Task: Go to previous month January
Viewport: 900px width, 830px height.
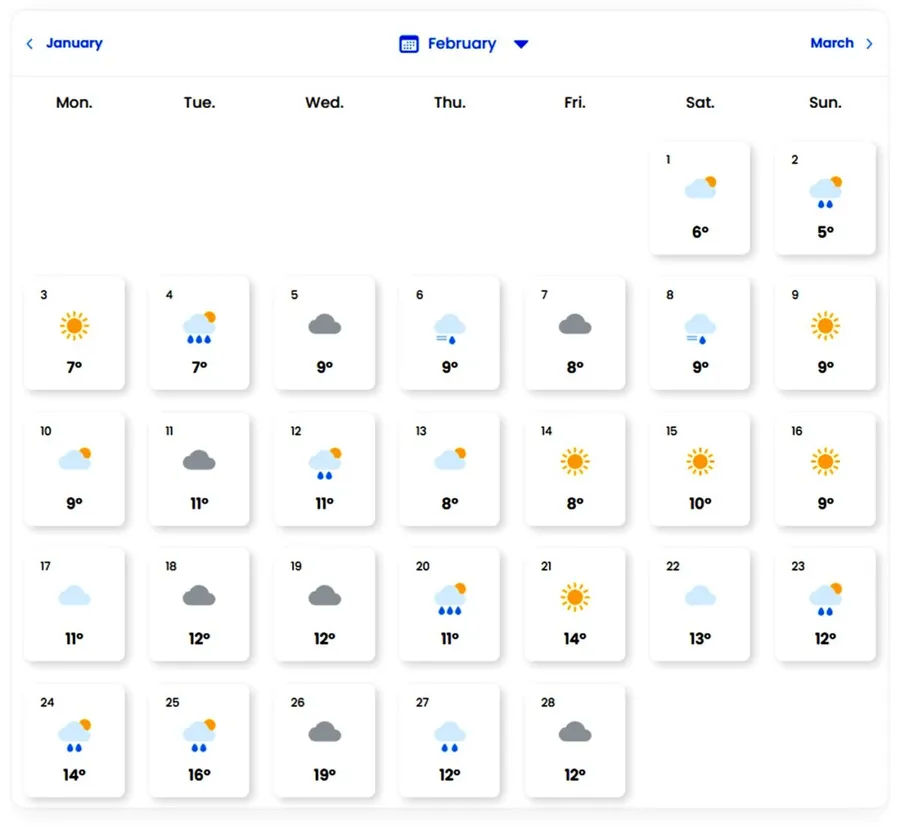Action: 74,43
